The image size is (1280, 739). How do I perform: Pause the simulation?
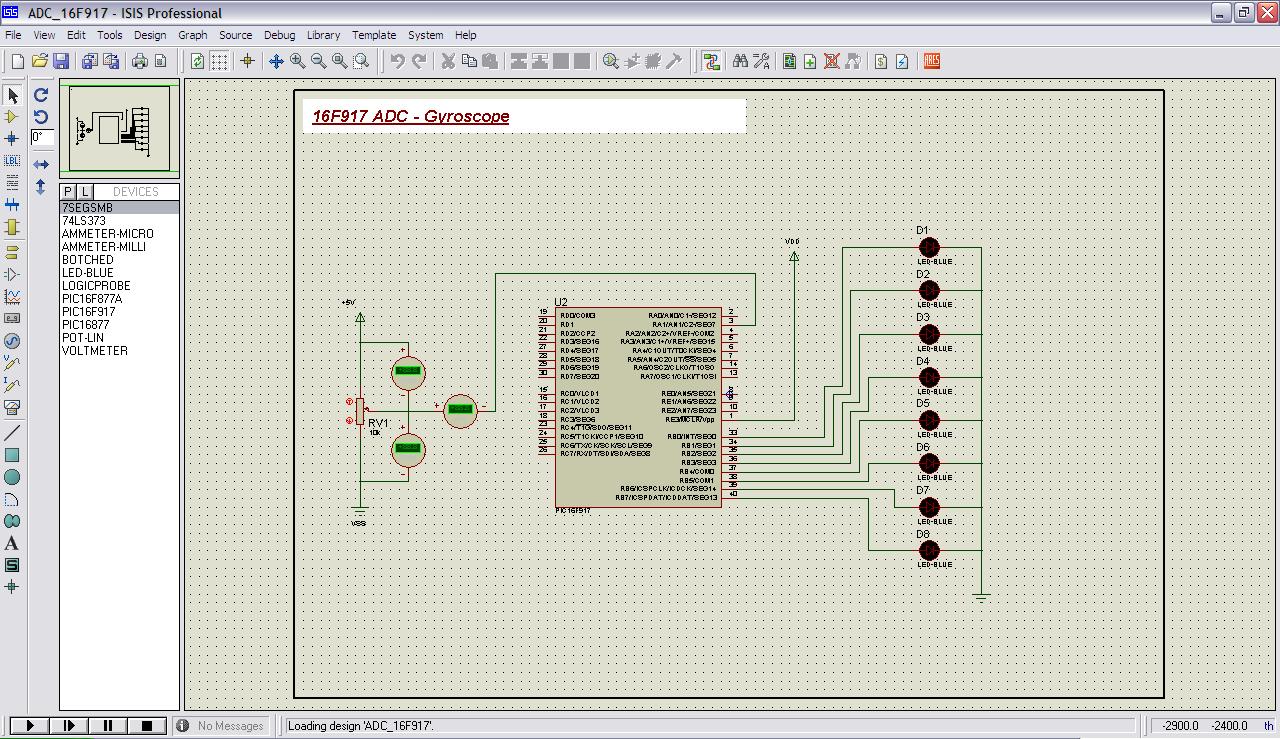click(108, 726)
